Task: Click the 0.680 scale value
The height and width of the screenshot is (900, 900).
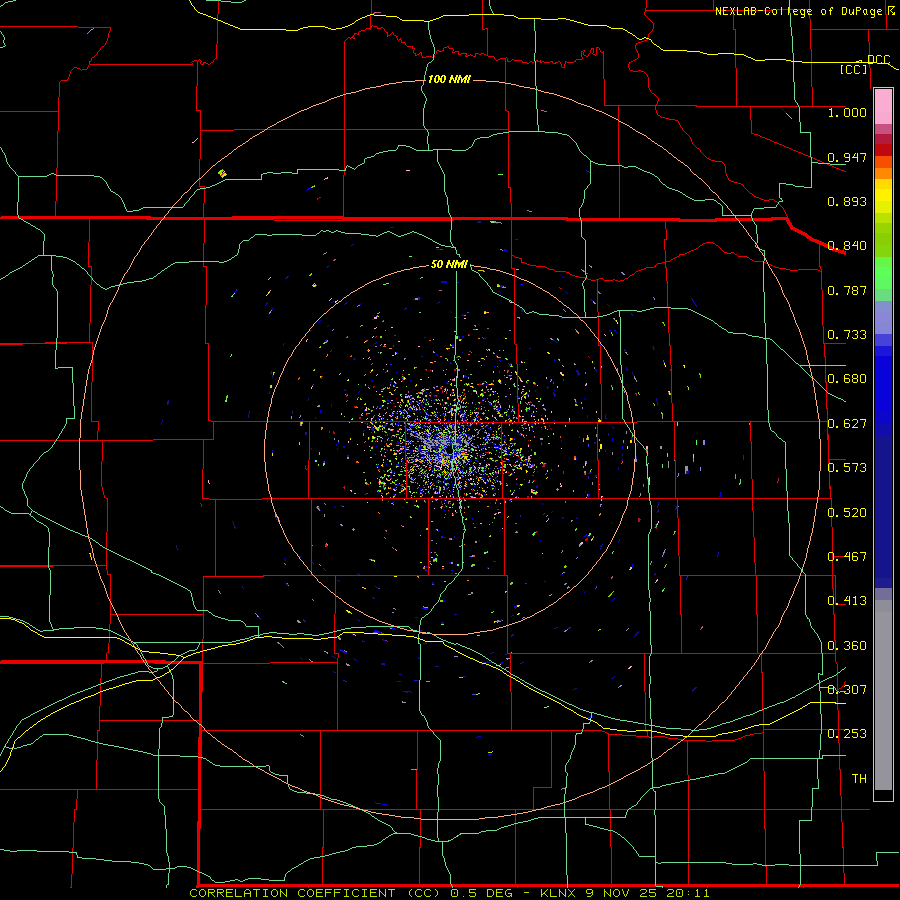Action: (x=847, y=379)
